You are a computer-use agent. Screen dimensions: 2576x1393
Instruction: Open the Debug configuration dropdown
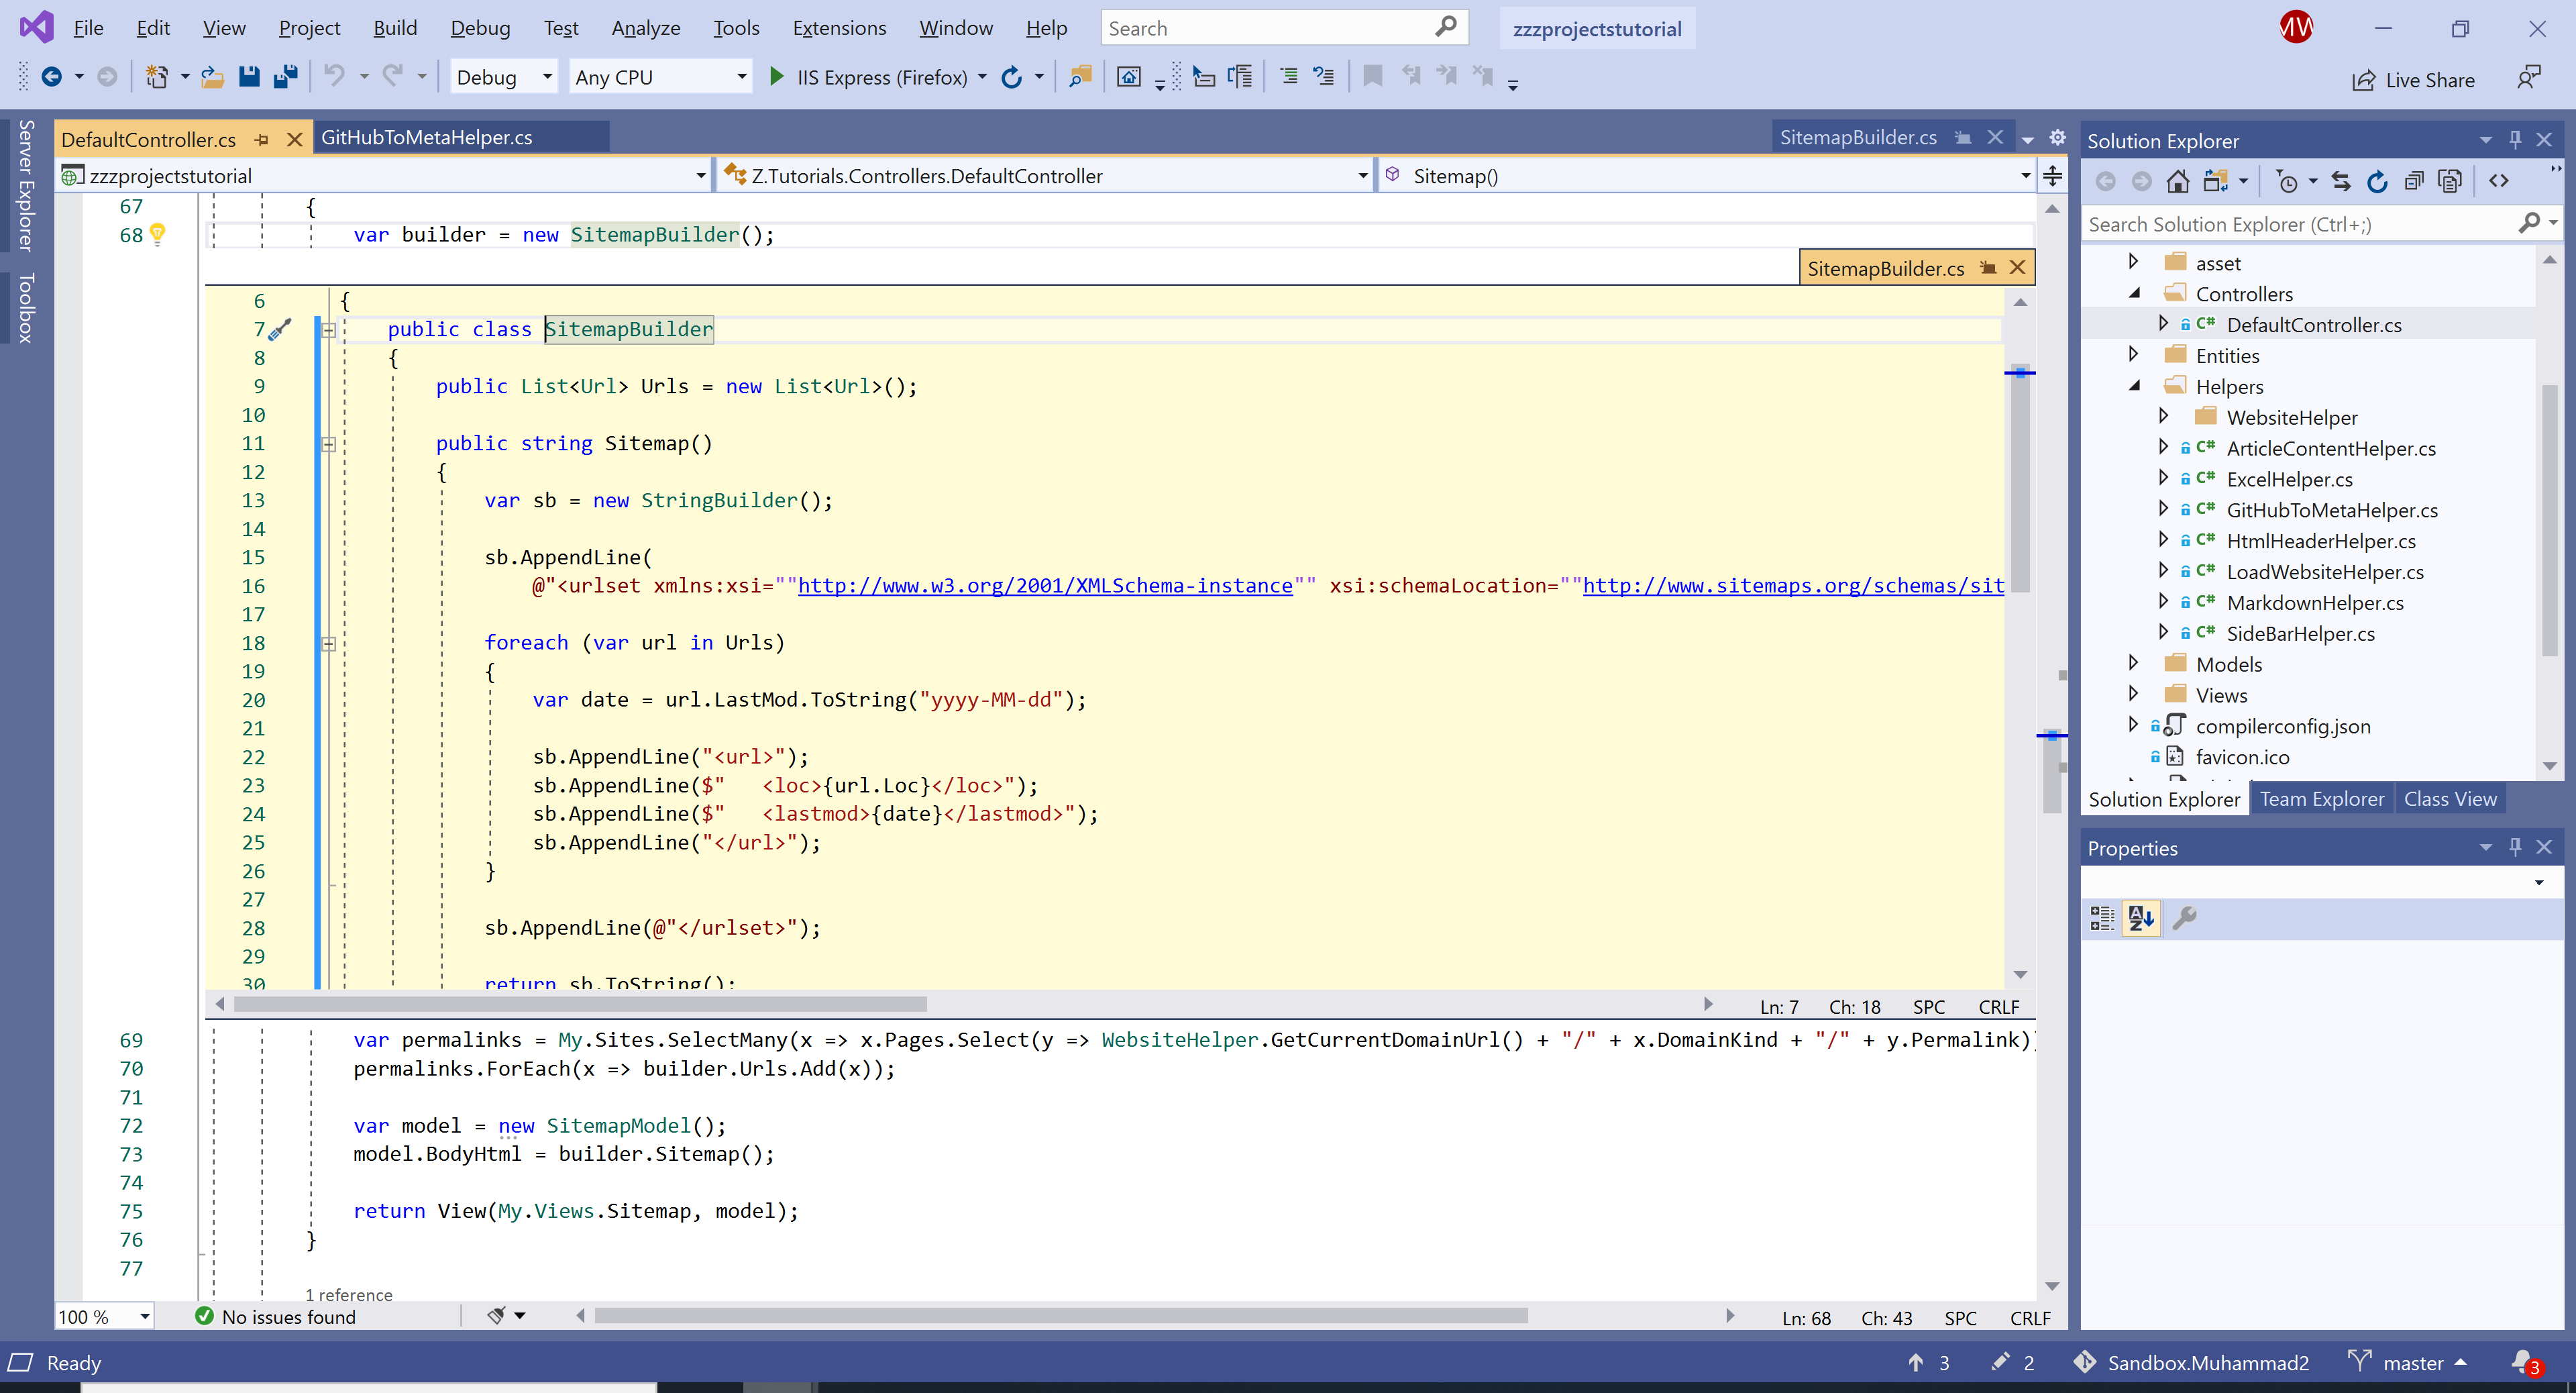[547, 77]
